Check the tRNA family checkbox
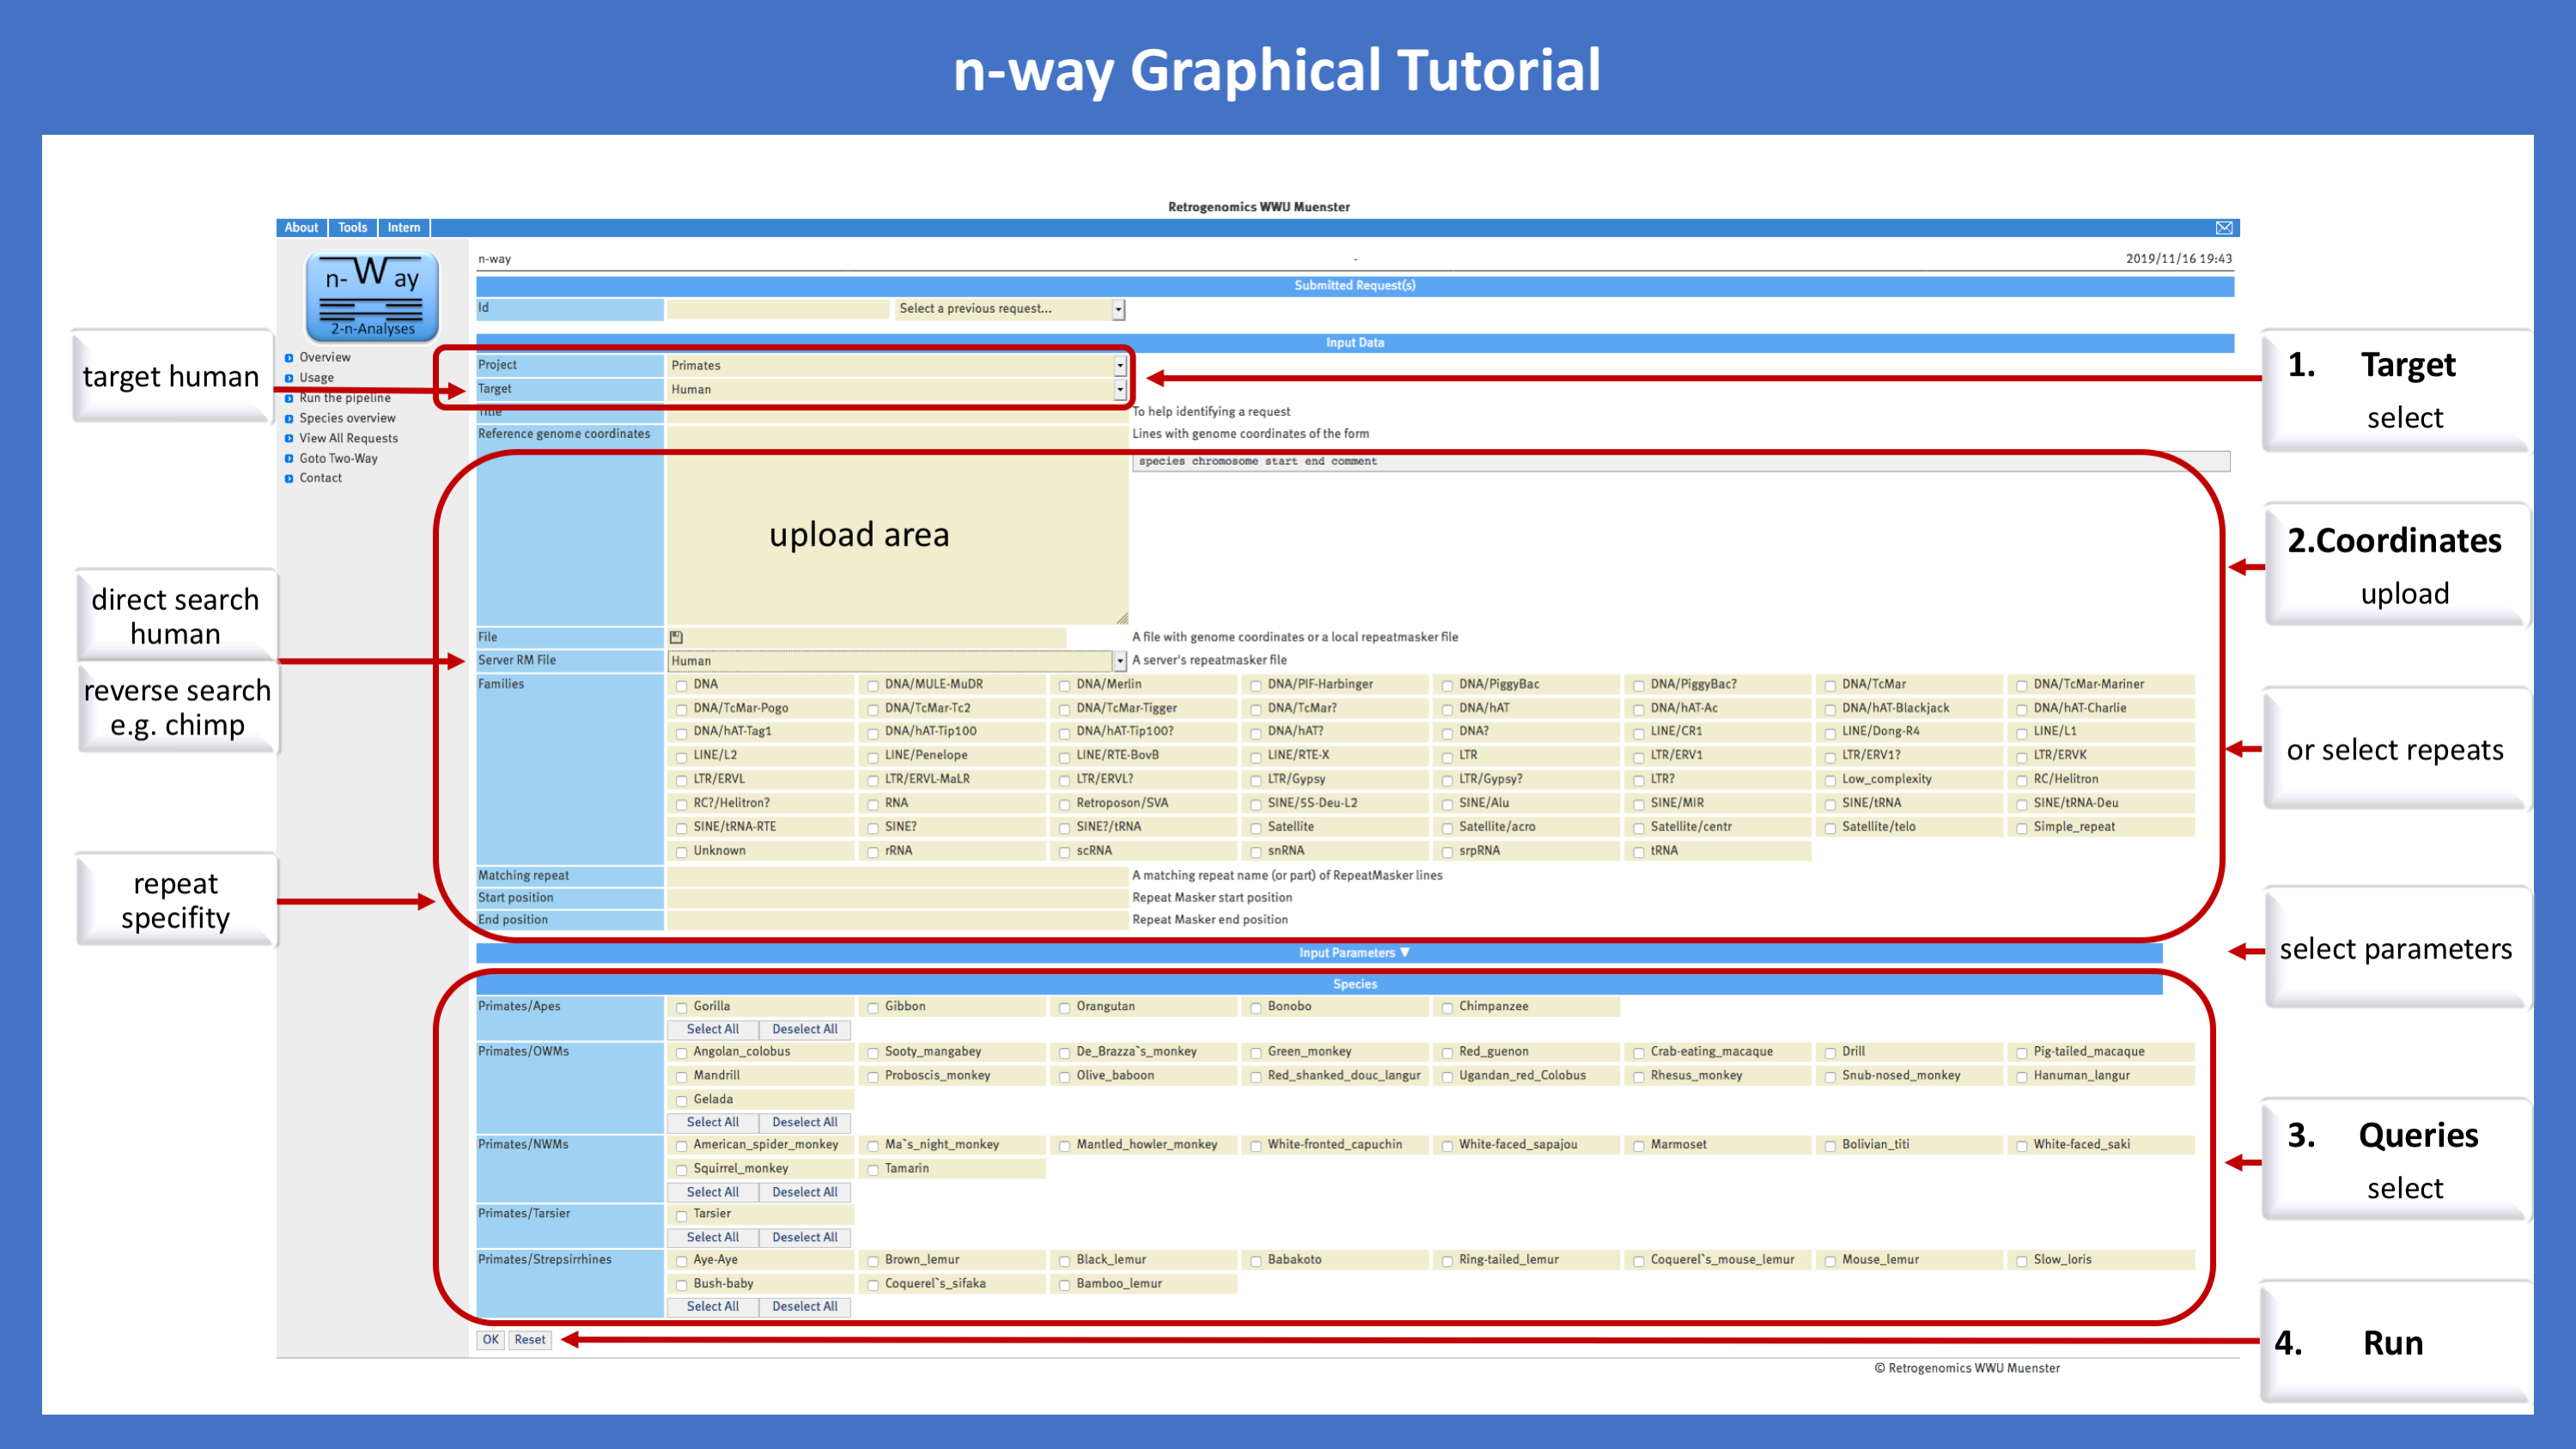 pos(1638,853)
